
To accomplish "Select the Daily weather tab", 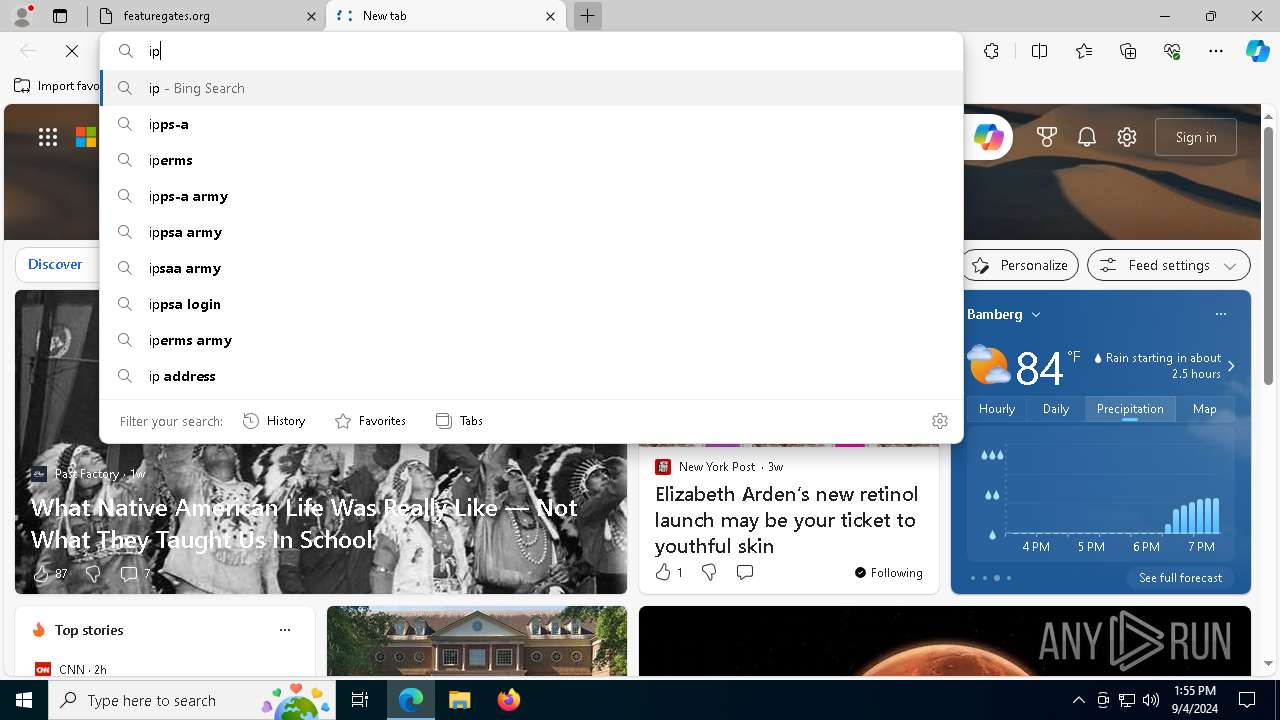I will pos(1056,409).
